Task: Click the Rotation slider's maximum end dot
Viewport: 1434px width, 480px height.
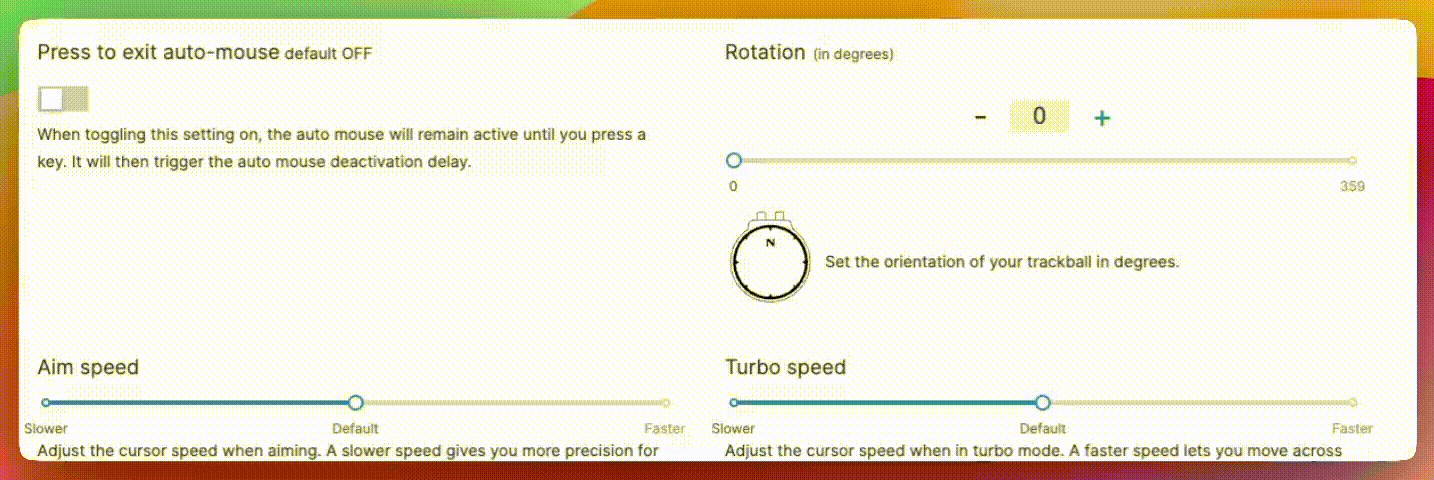Action: [x=1352, y=160]
